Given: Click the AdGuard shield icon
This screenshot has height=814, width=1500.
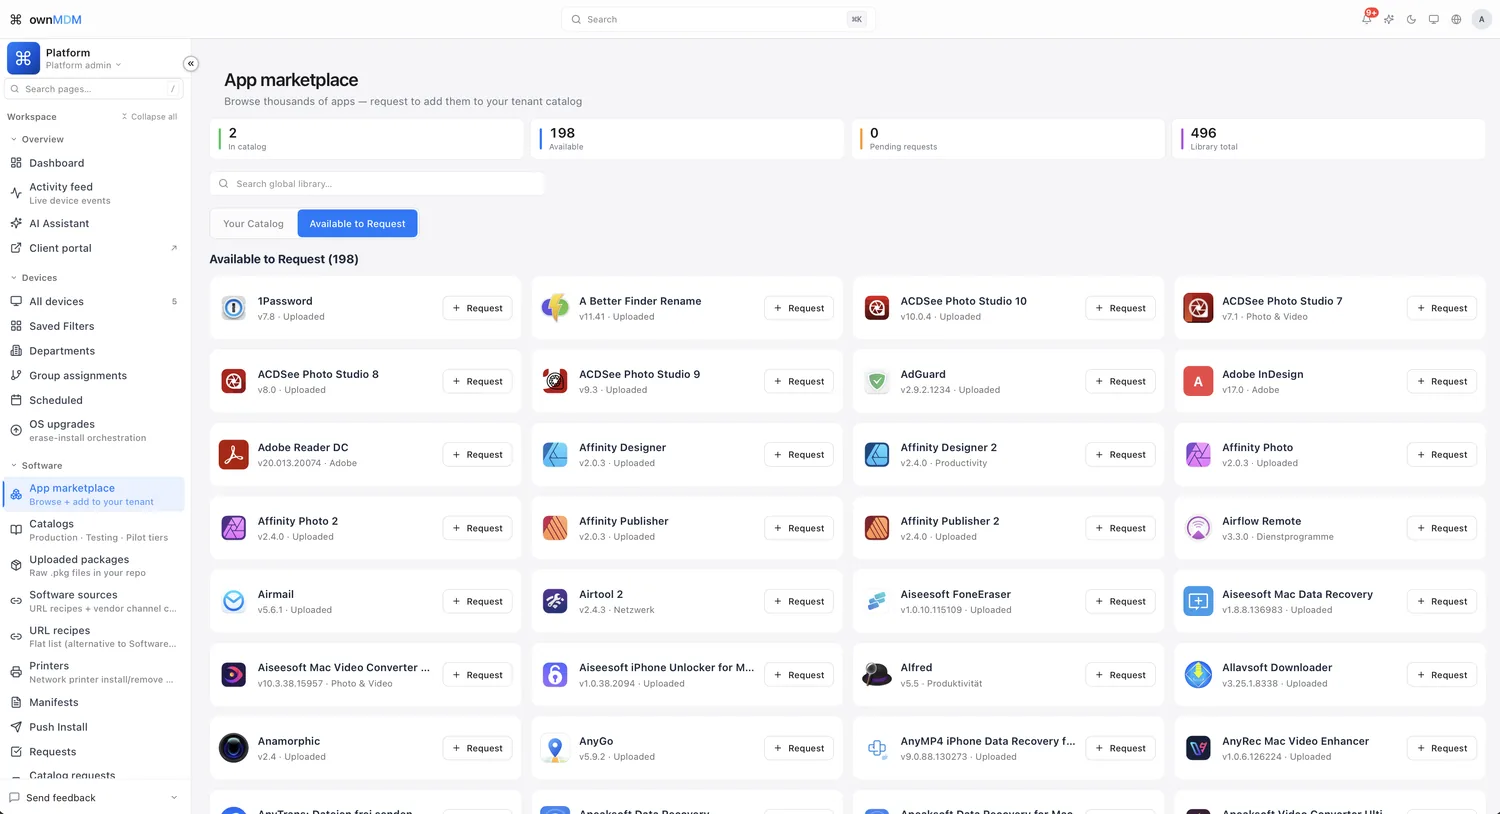Looking at the screenshot, I should click(877, 381).
